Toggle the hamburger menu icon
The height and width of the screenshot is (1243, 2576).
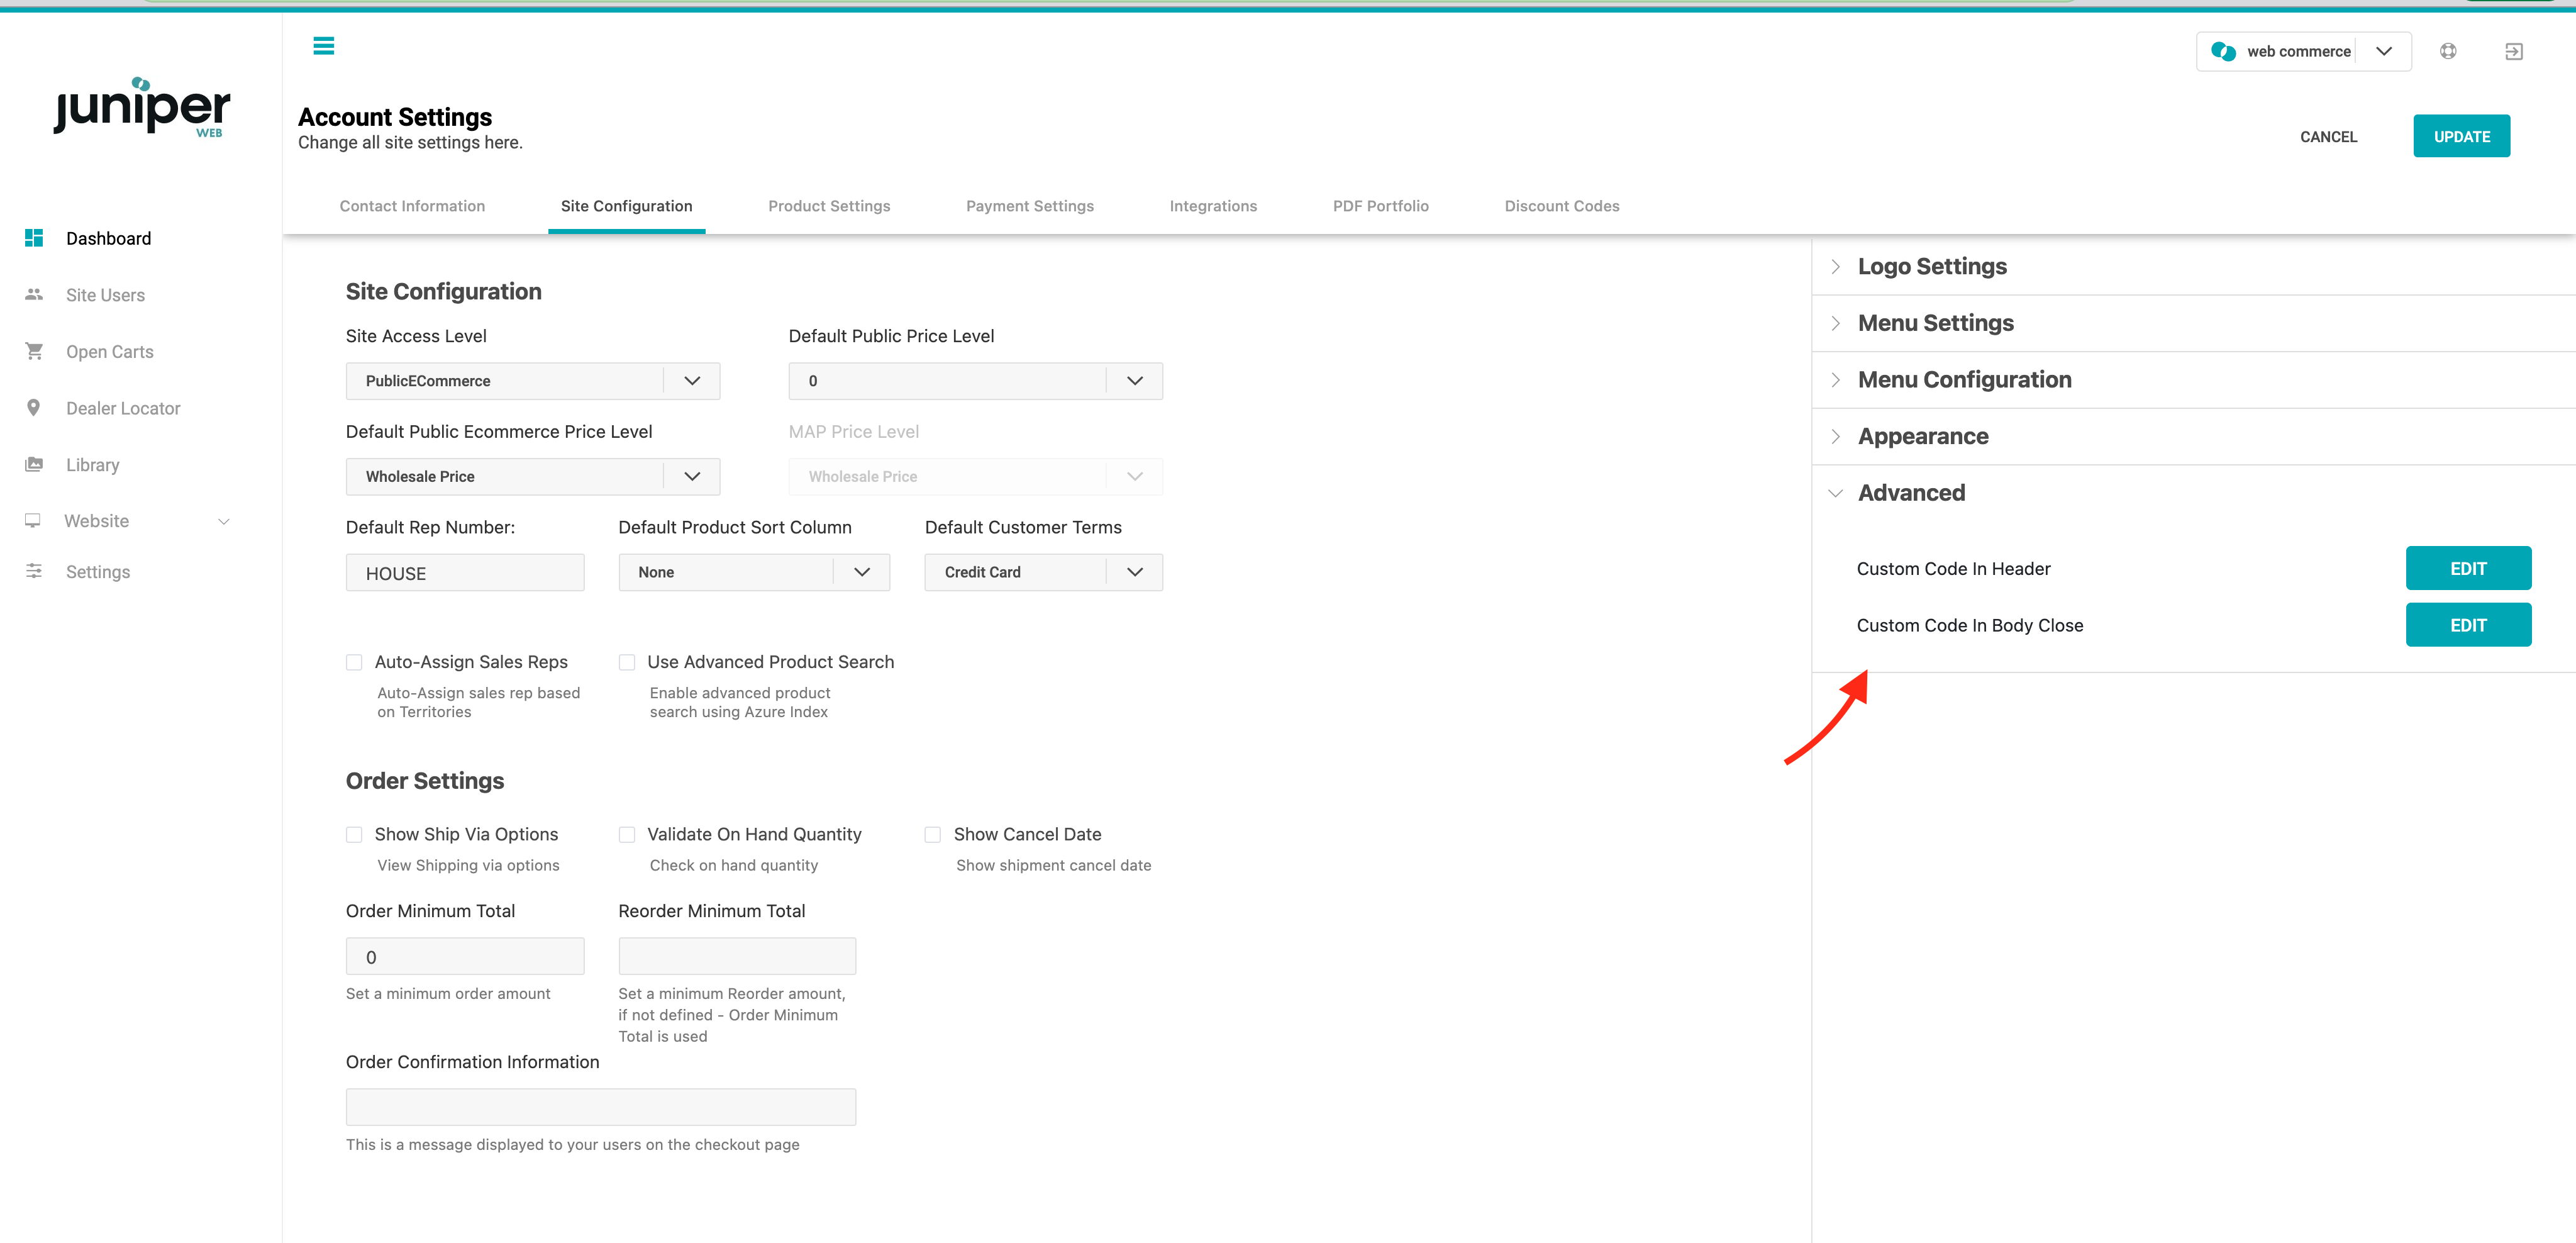coord(323,45)
